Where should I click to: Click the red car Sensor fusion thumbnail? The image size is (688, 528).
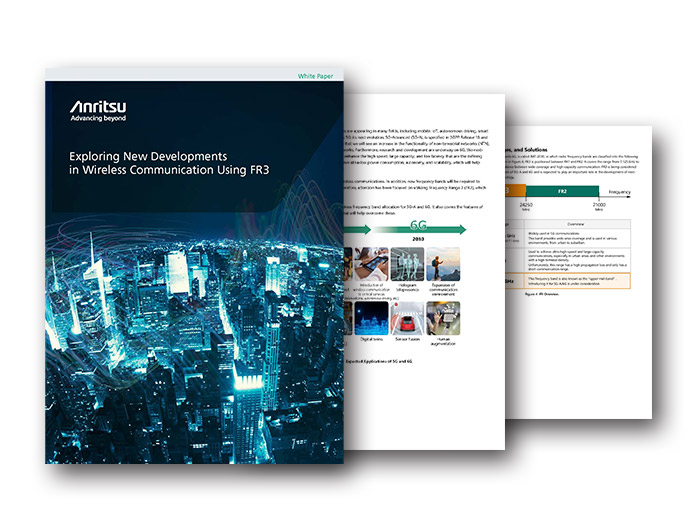coord(407,318)
